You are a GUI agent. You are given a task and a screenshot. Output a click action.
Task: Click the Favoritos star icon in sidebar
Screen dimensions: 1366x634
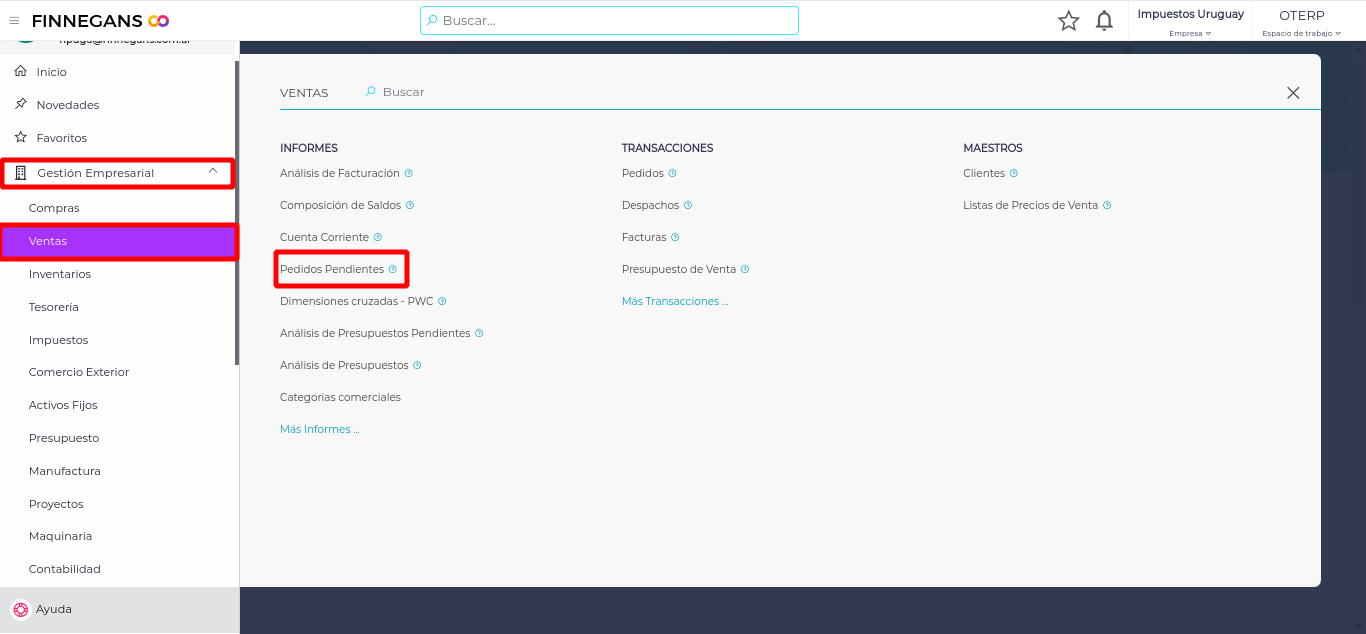coord(20,137)
